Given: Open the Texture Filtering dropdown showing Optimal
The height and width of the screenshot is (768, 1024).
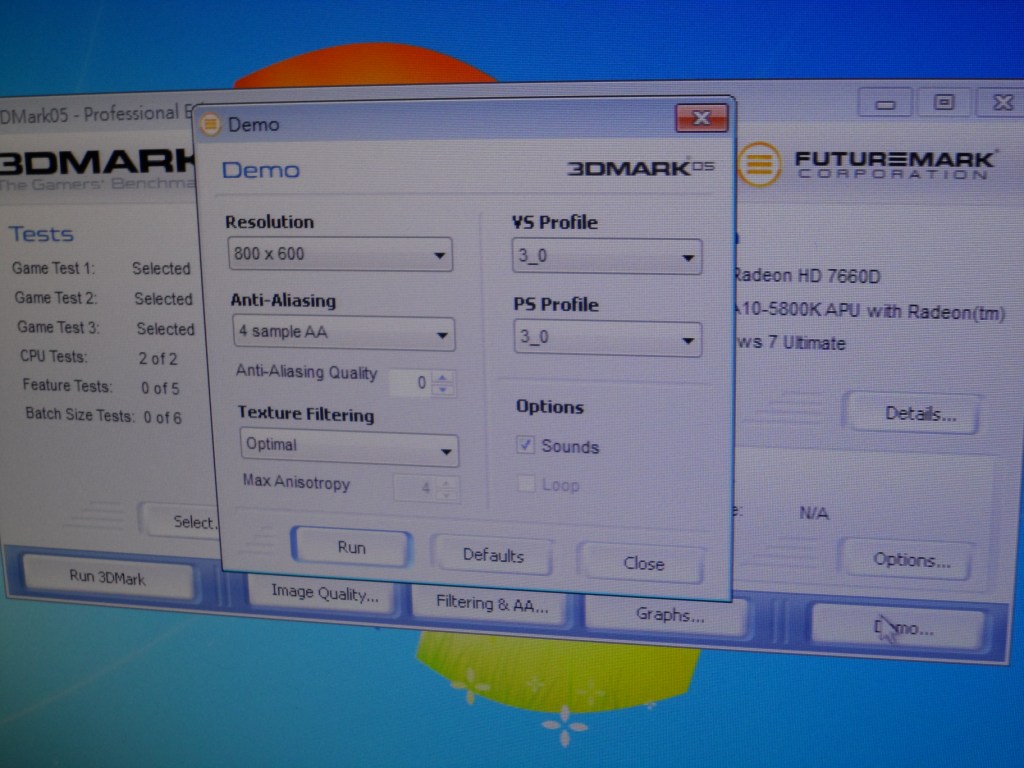Looking at the screenshot, I should tap(349, 448).
